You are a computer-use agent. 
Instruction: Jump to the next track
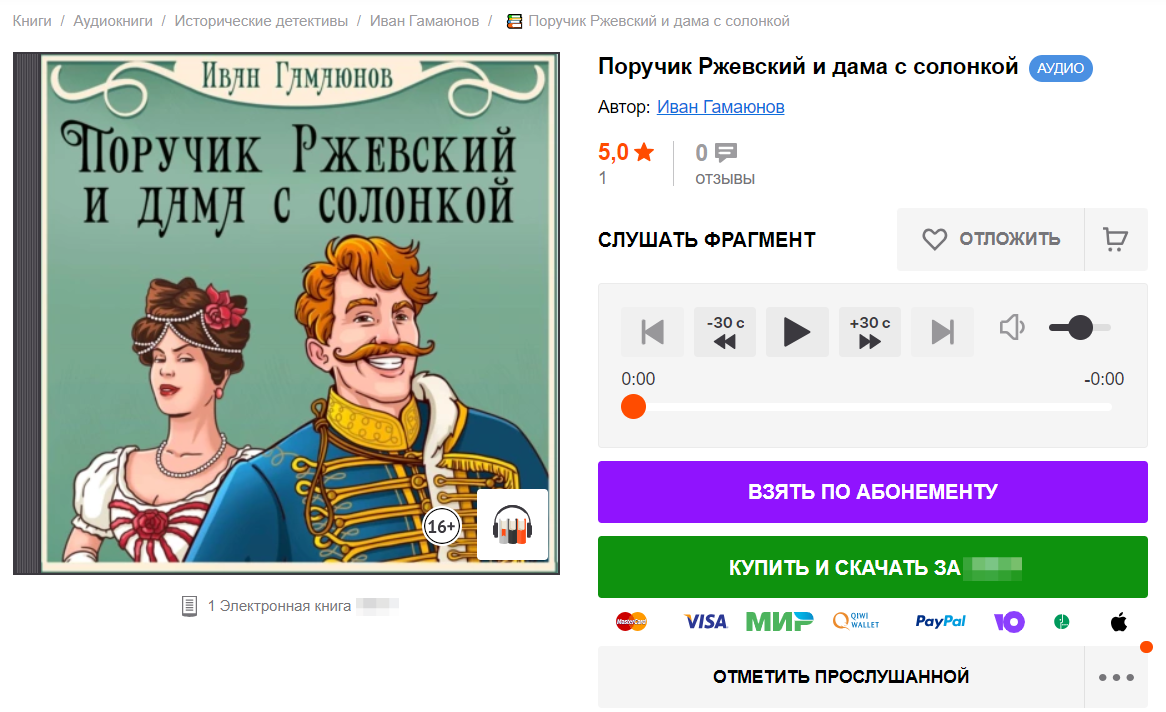pos(942,332)
